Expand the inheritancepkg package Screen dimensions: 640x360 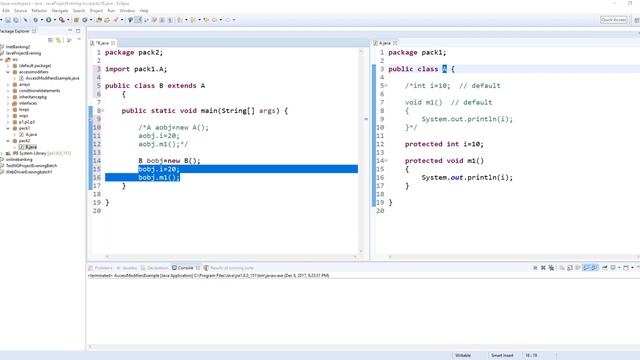pos(8,97)
